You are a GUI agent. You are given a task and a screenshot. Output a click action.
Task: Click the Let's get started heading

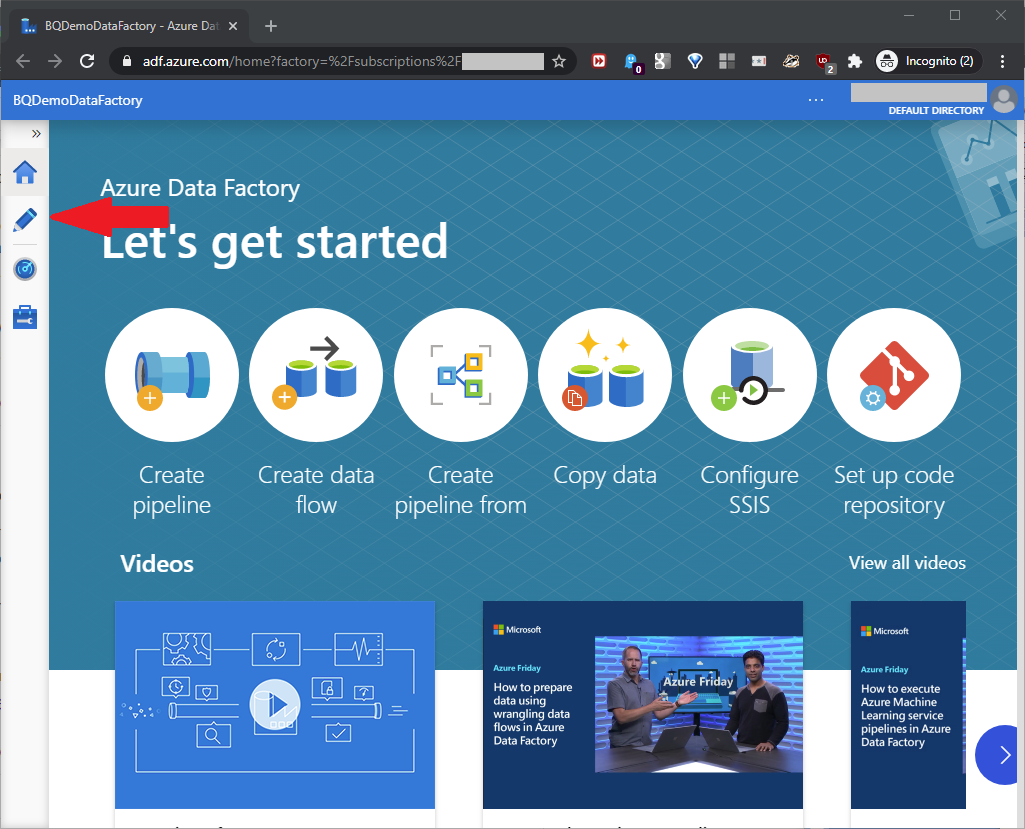click(x=275, y=241)
